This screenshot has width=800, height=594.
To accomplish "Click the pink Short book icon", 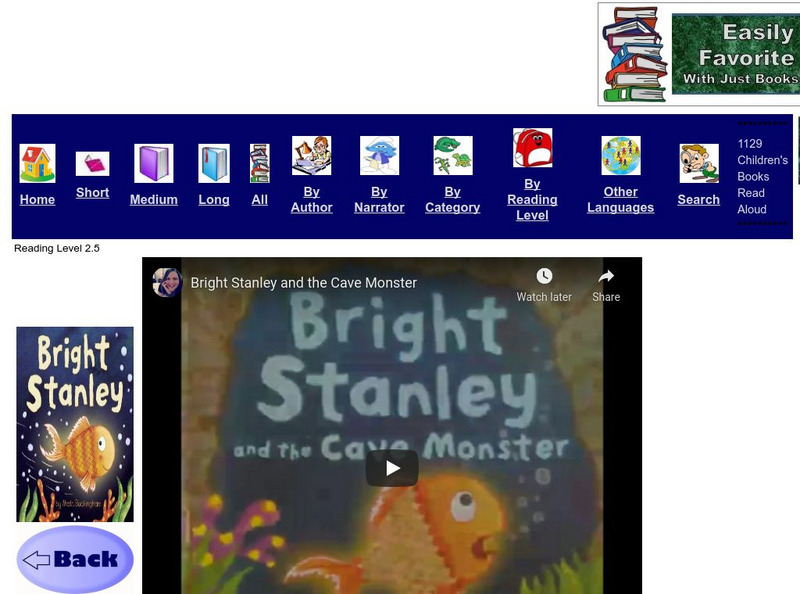I will [x=92, y=164].
